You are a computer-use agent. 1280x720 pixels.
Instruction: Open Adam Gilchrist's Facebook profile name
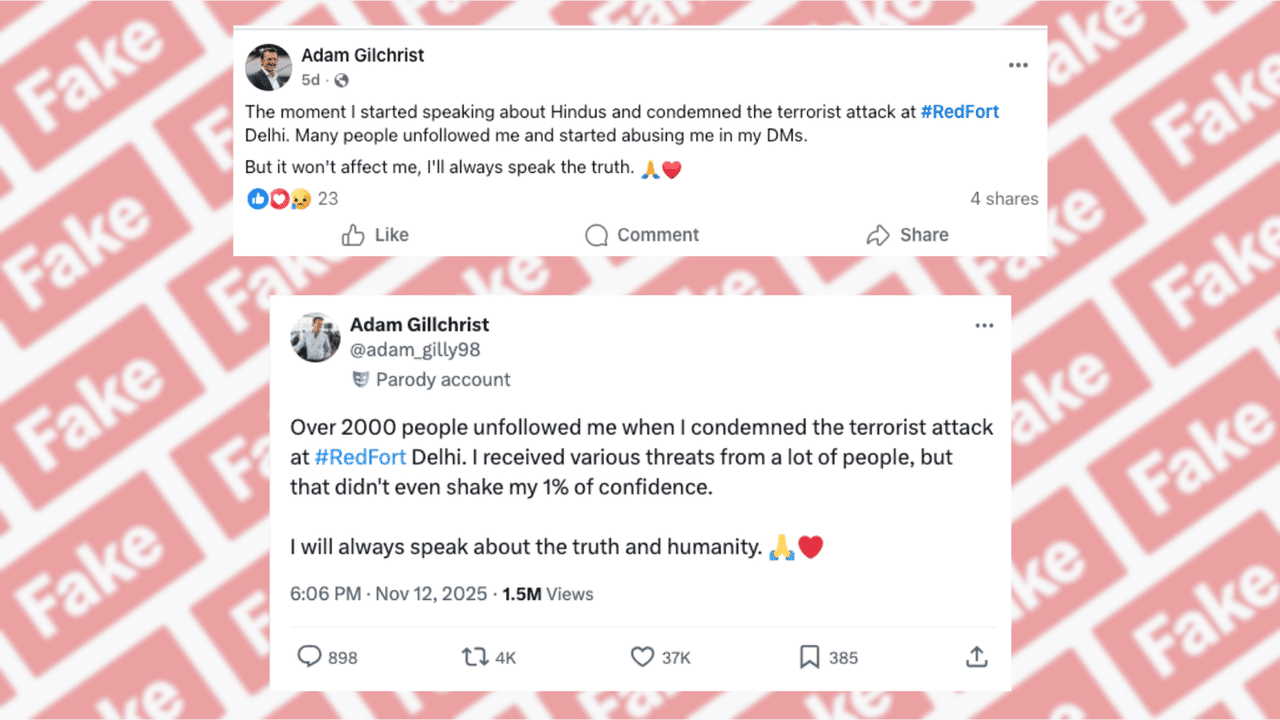[x=362, y=55]
